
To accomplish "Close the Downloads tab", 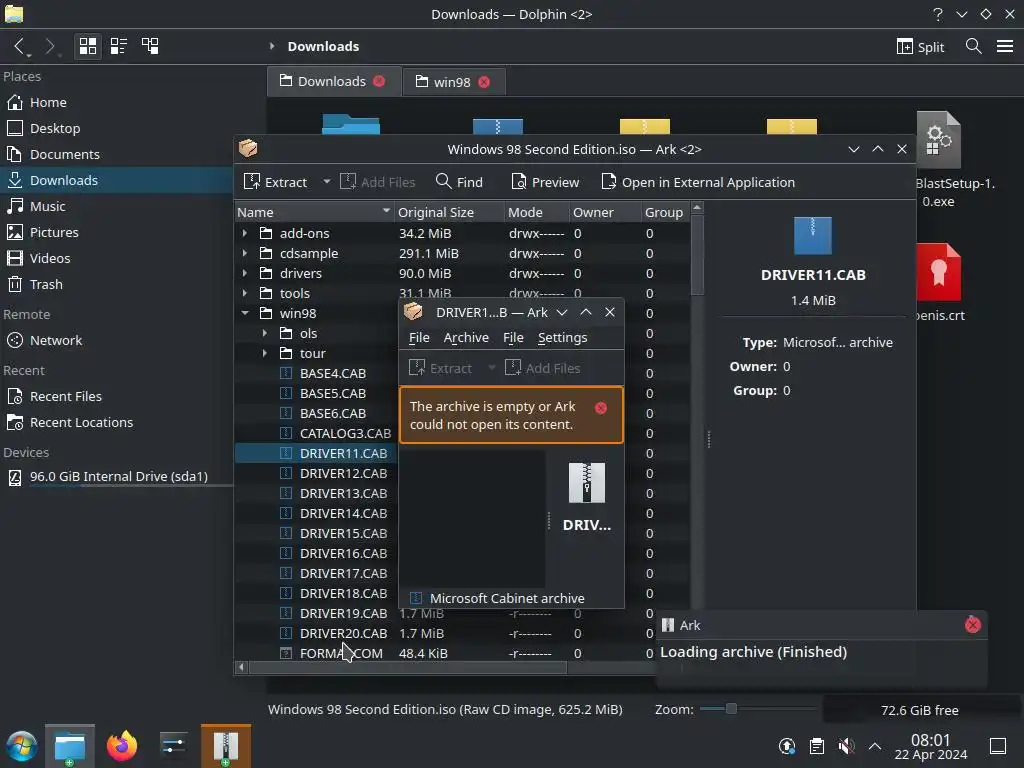I will [x=379, y=81].
